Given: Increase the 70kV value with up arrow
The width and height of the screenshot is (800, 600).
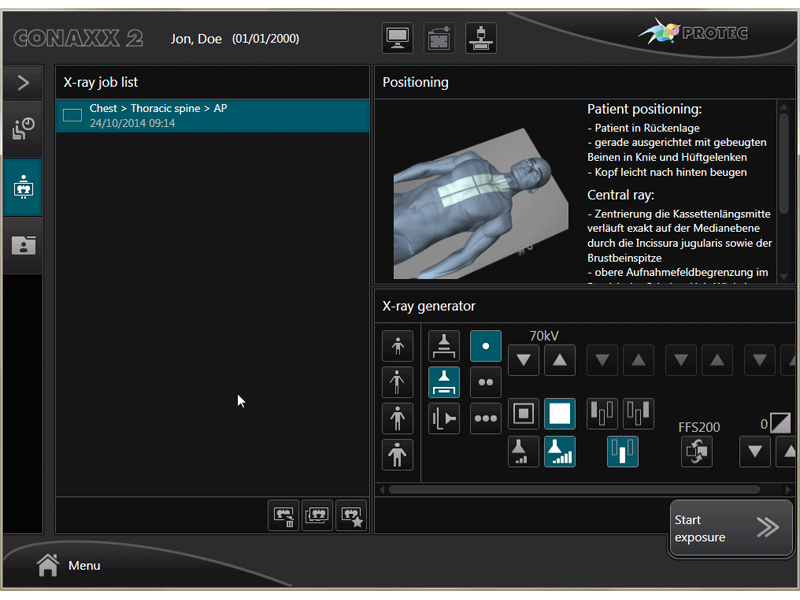Looking at the screenshot, I should [x=559, y=360].
